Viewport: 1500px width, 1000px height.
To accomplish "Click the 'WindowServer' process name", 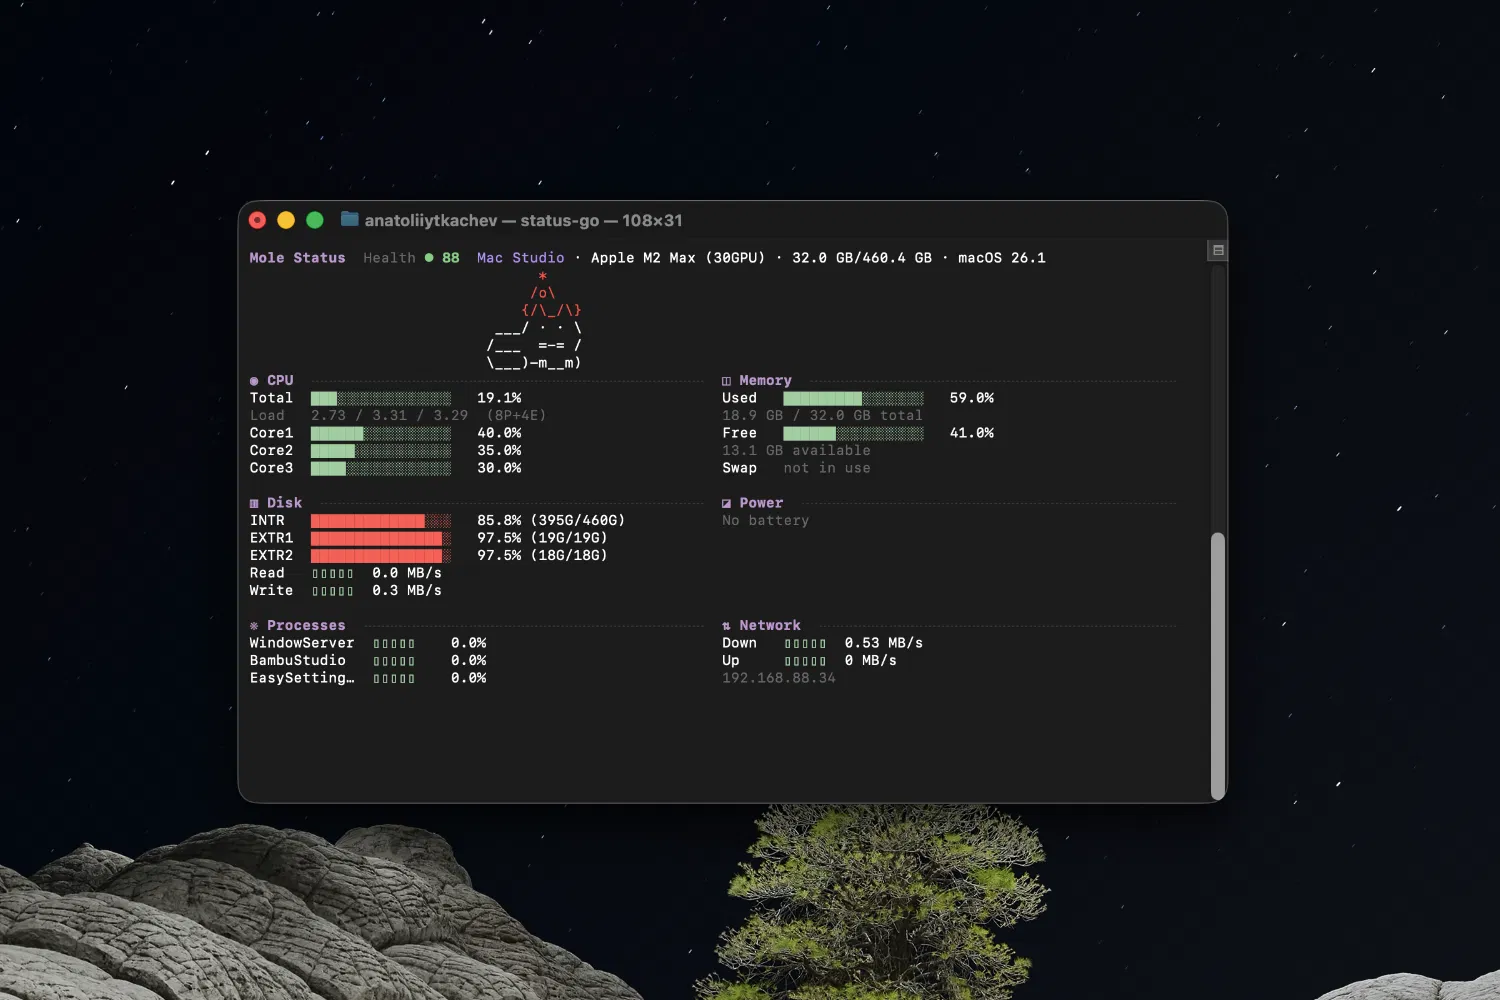I will (x=302, y=643).
